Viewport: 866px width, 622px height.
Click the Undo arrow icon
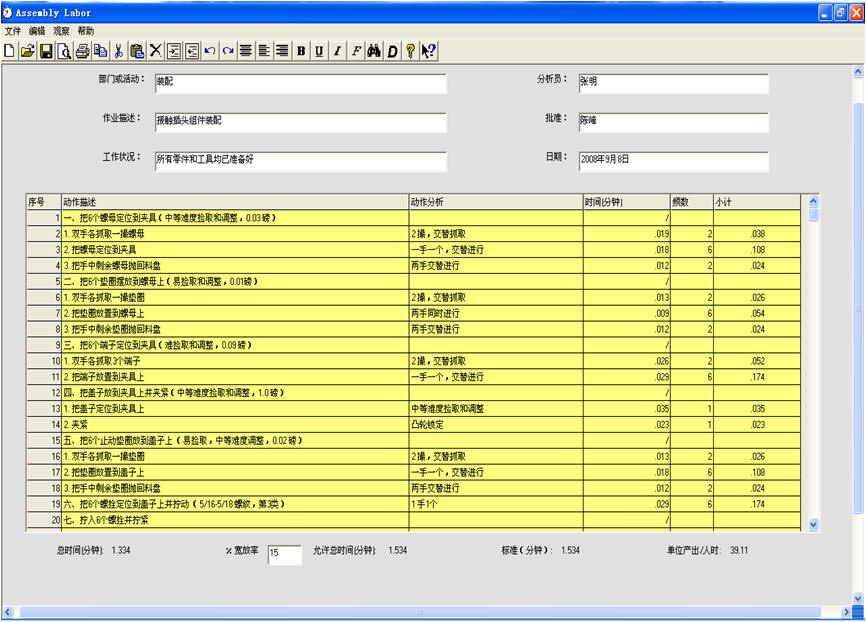click(209, 51)
